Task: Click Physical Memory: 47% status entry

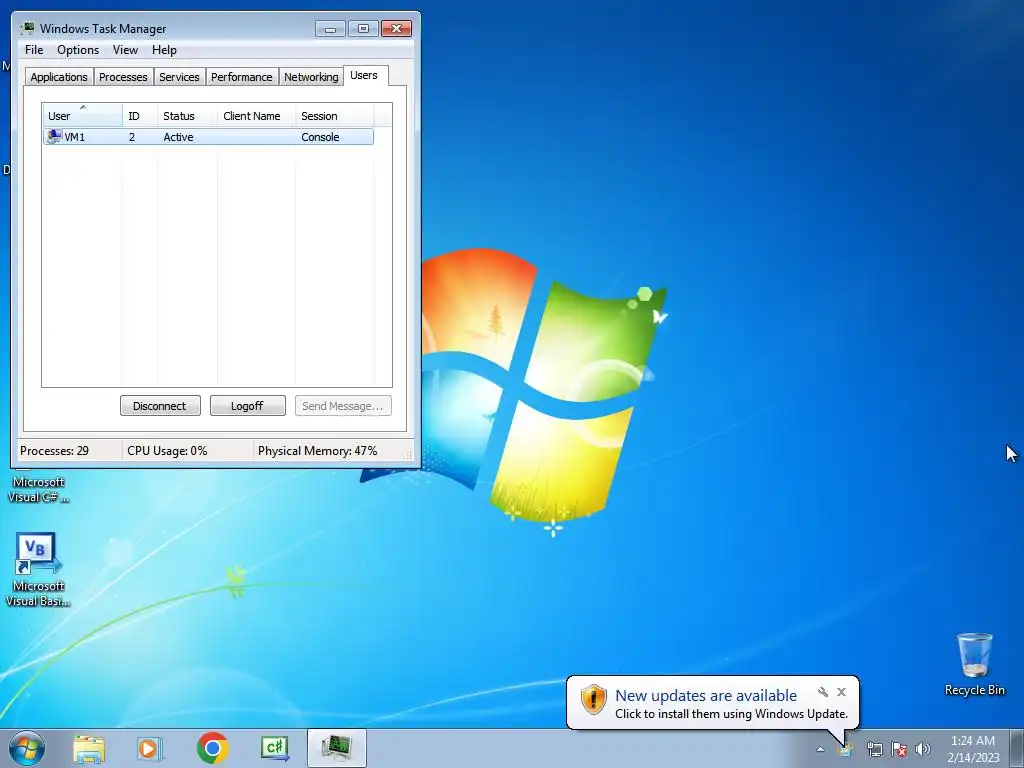Action: coord(317,451)
